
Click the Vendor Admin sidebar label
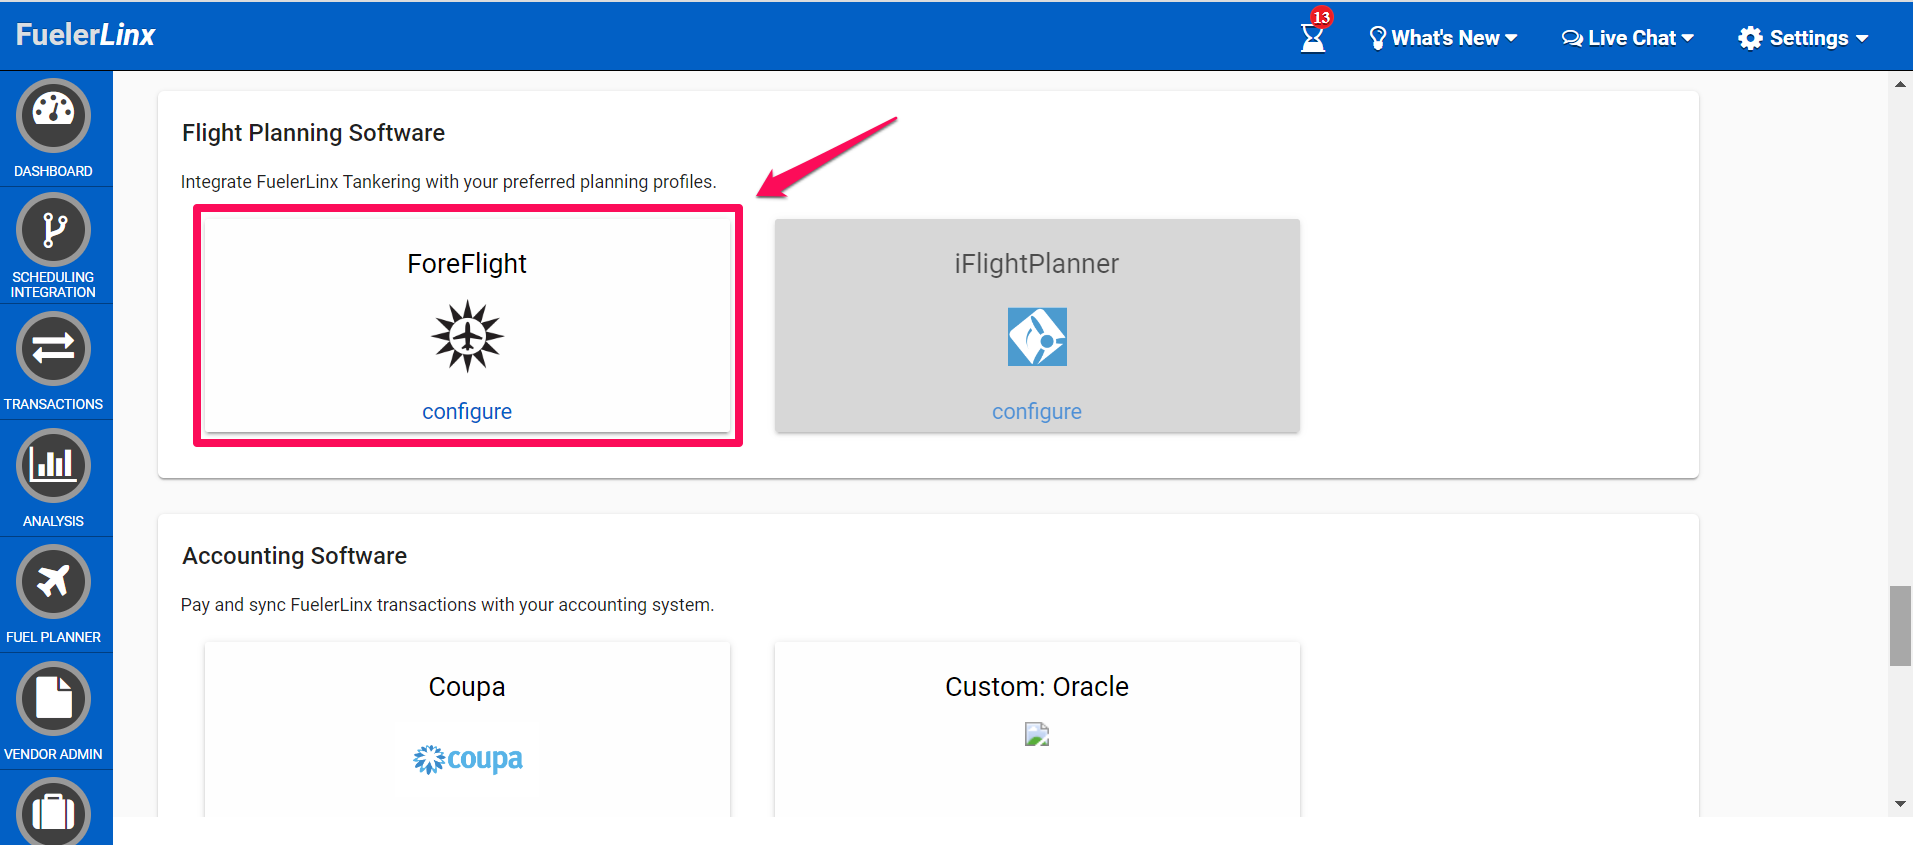pos(53,754)
